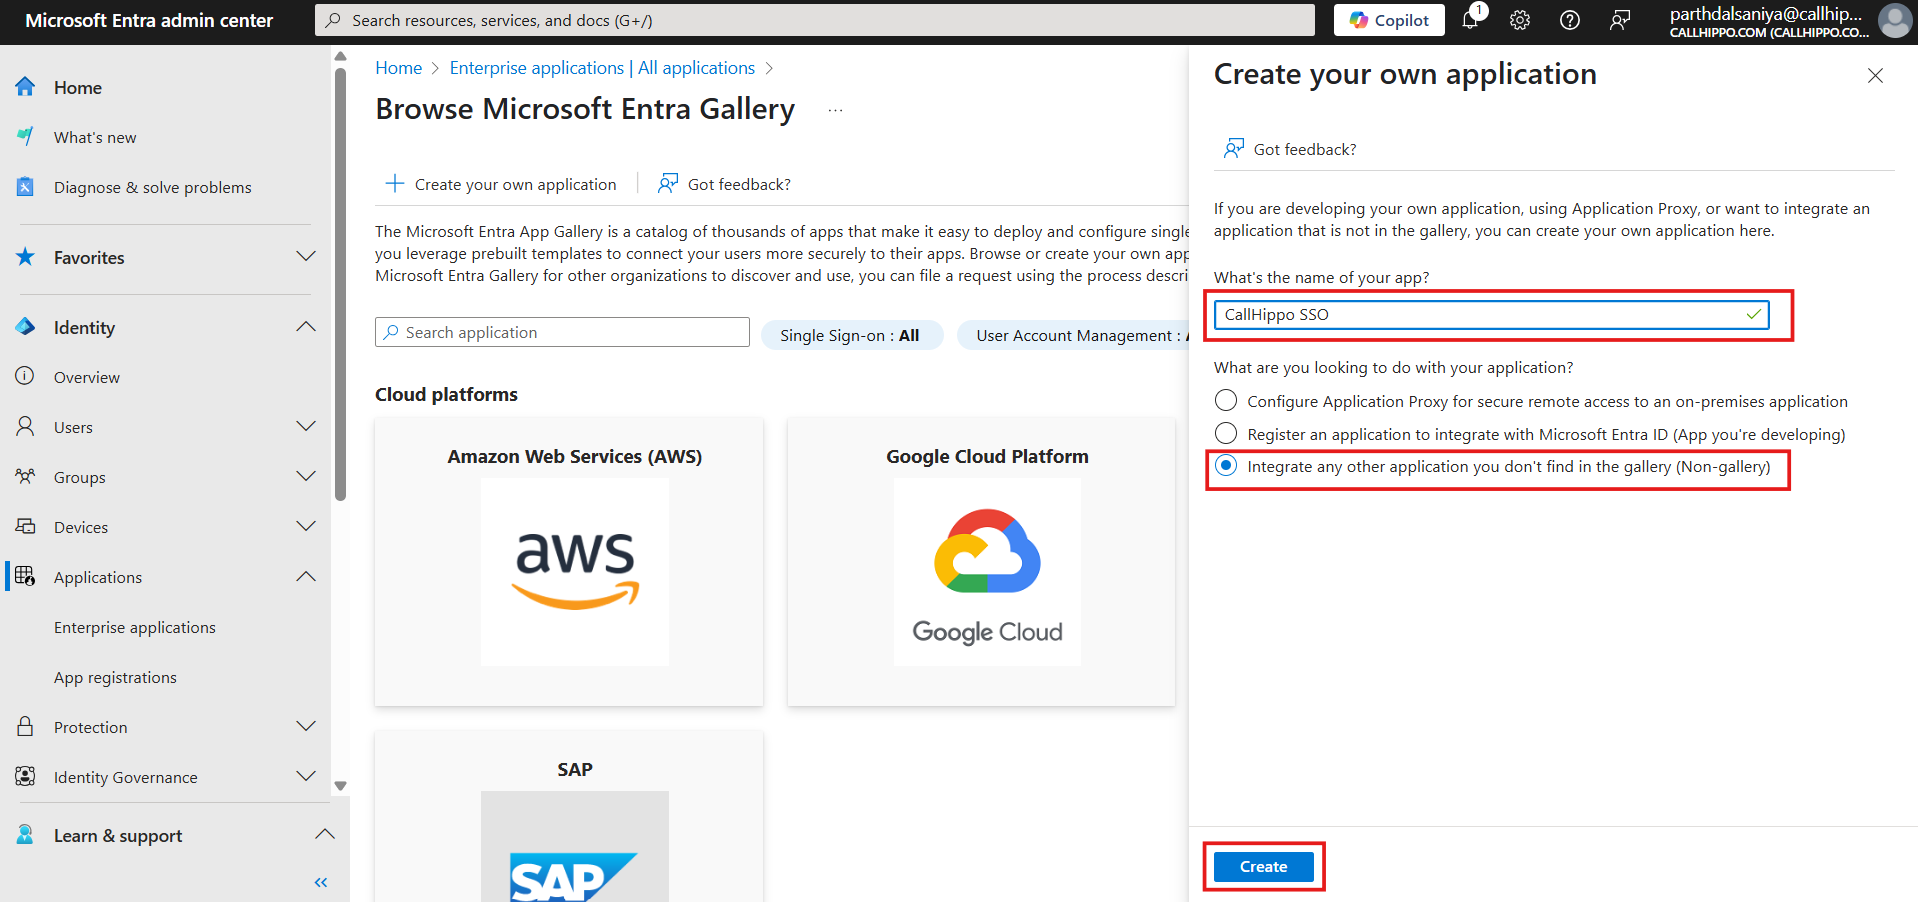Click the sidebar scroll up arrow
This screenshot has width=1918, height=902.
point(340,56)
